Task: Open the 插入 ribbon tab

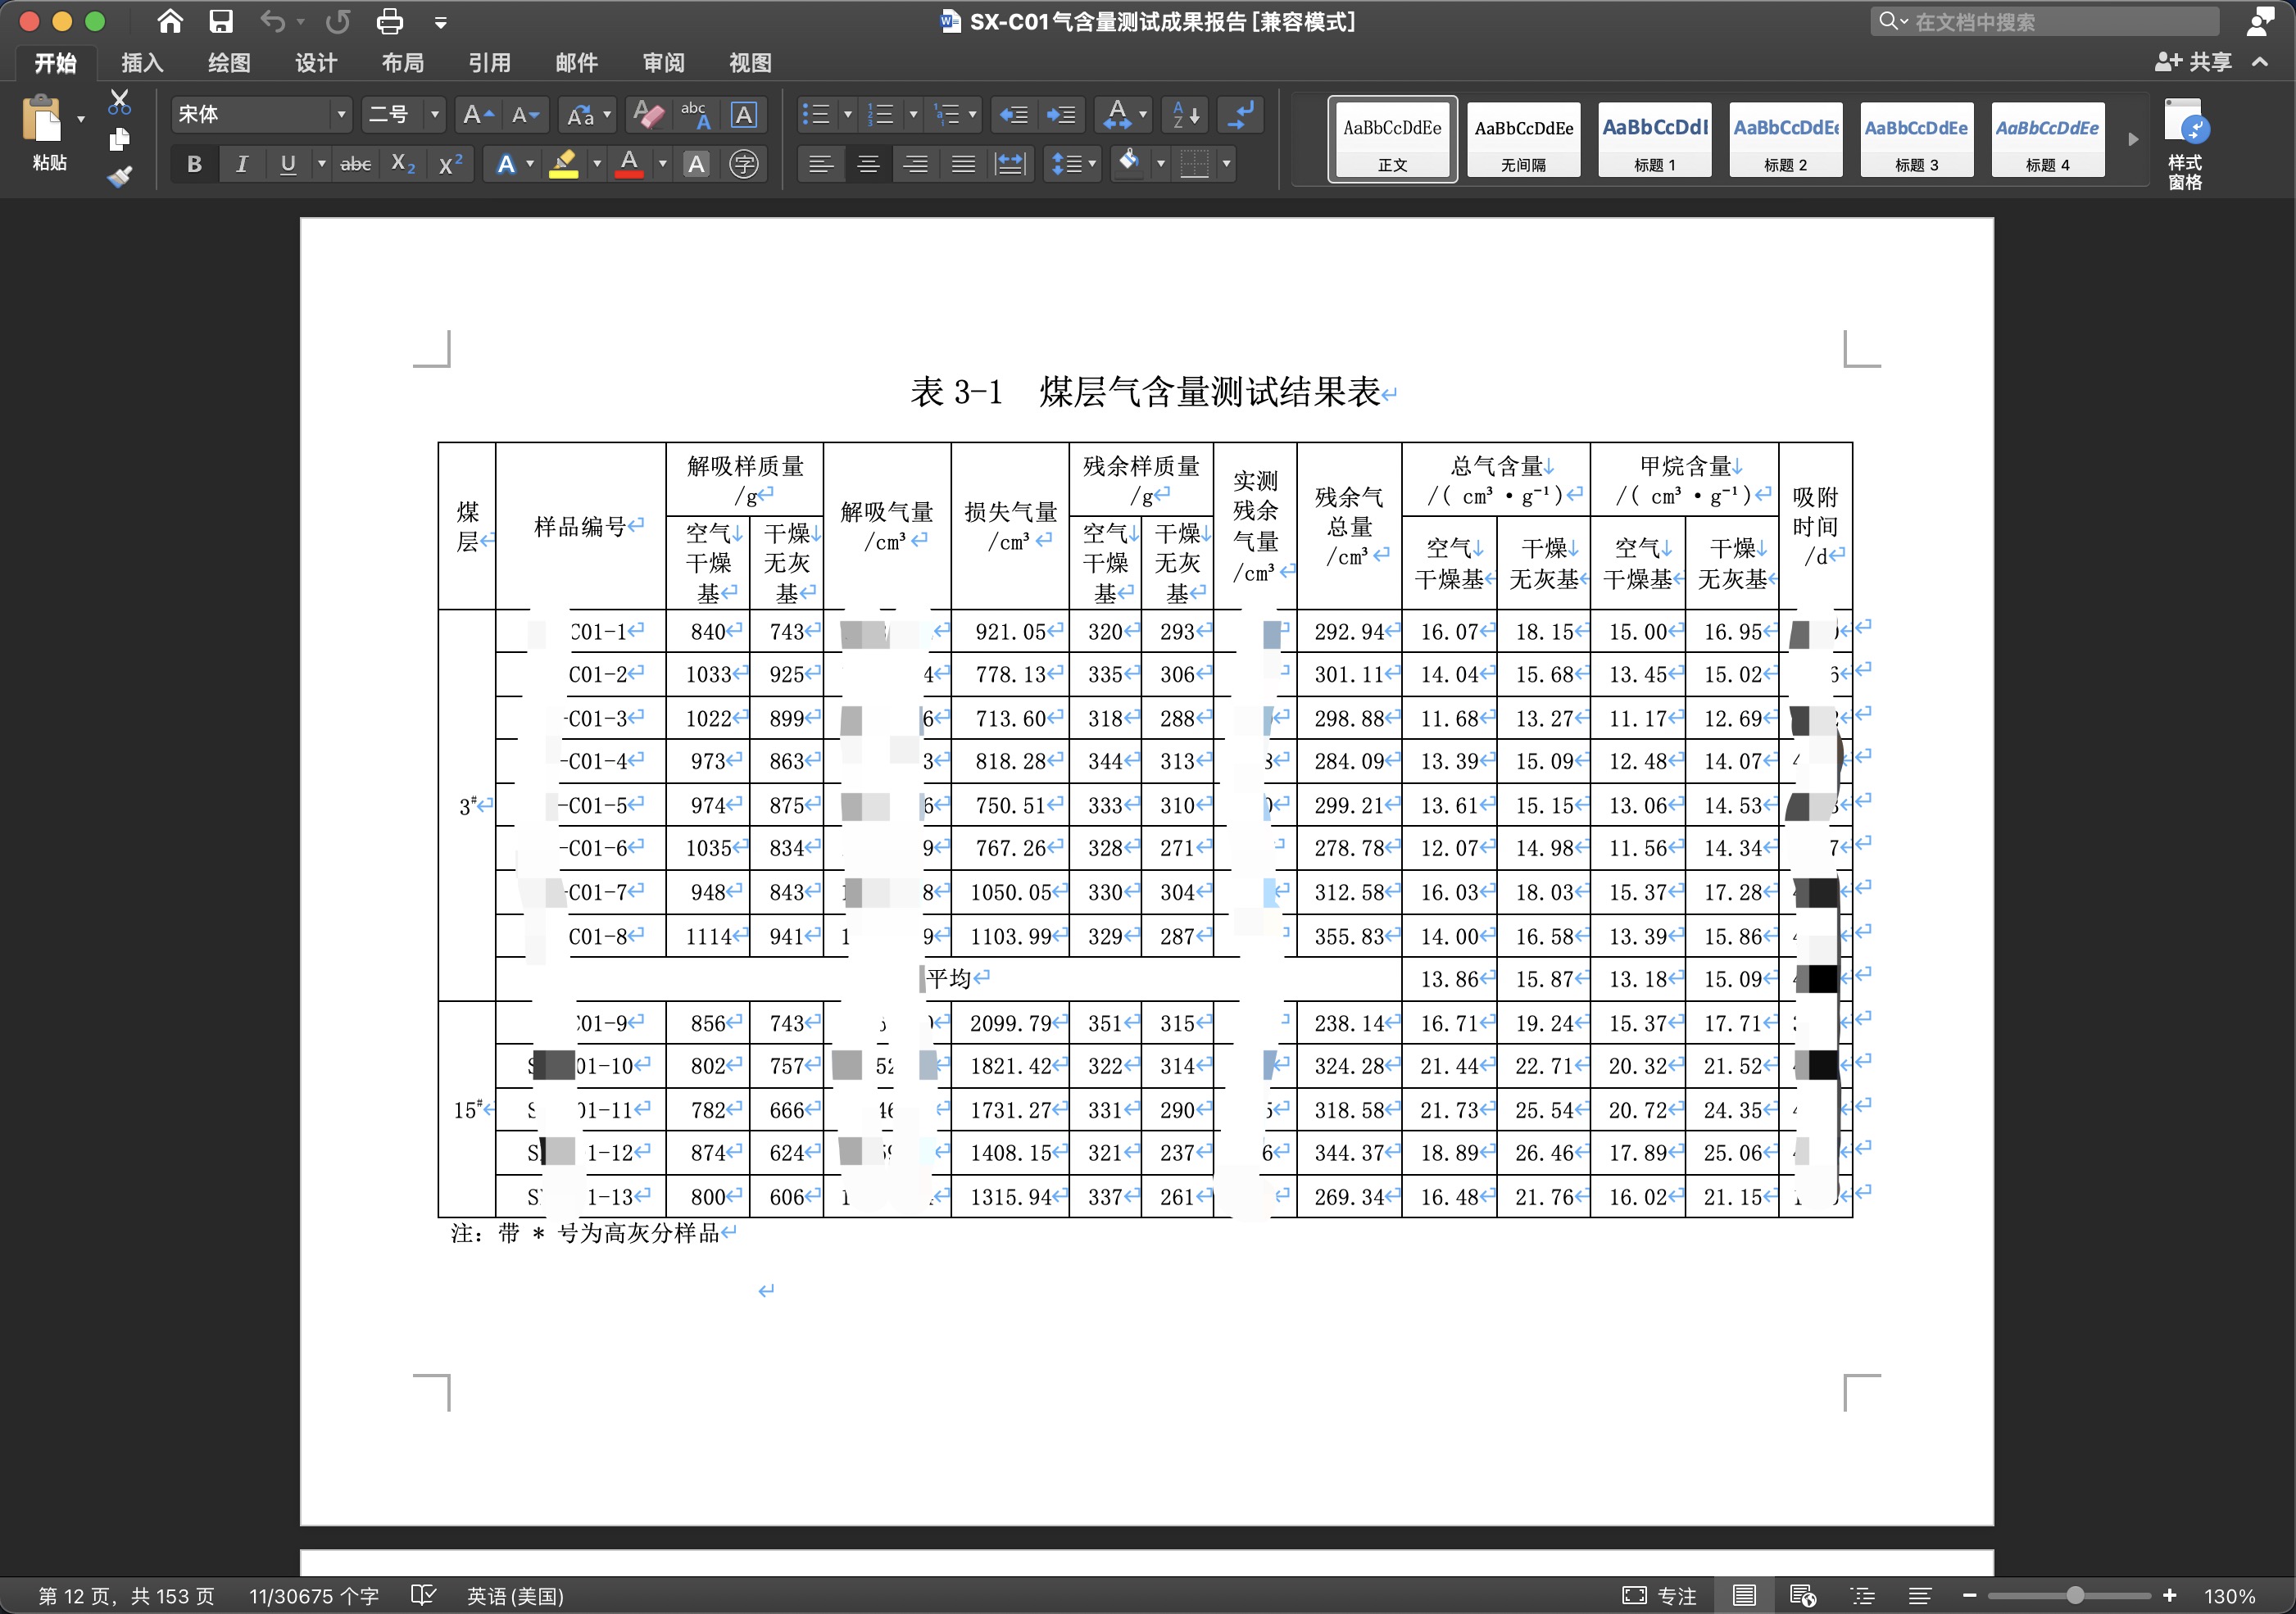Action: (142, 63)
